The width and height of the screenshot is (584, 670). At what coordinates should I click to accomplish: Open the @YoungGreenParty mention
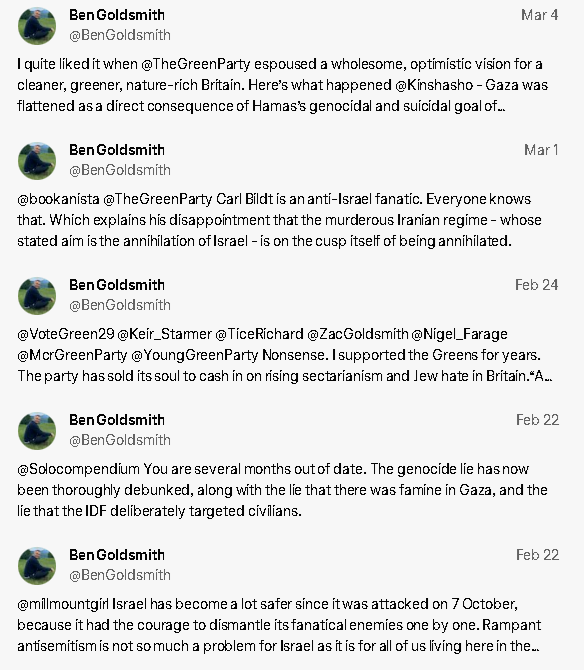tap(194, 355)
